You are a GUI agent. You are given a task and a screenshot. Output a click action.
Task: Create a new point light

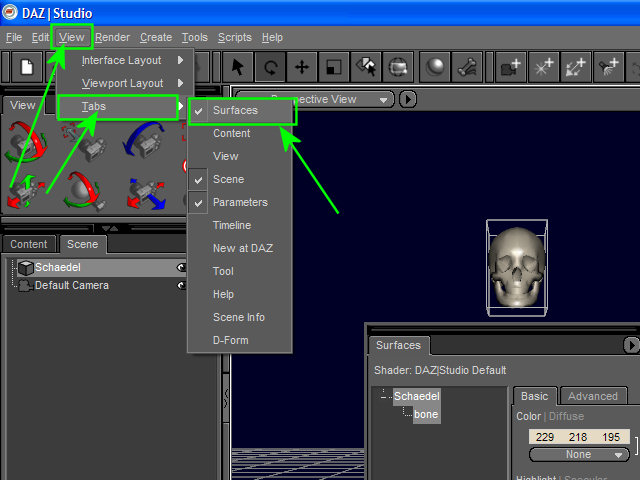click(x=543, y=67)
